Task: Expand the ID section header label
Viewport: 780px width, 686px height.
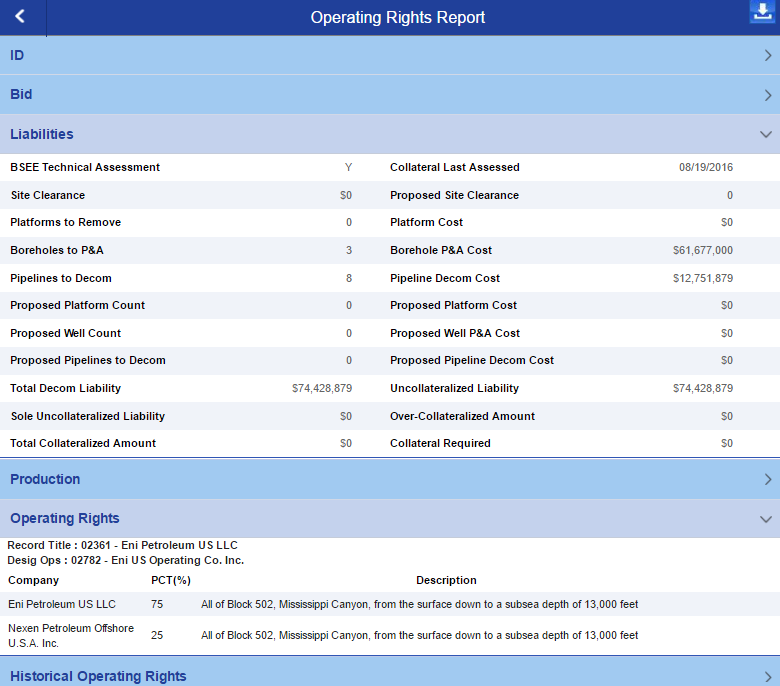Action: [x=17, y=56]
